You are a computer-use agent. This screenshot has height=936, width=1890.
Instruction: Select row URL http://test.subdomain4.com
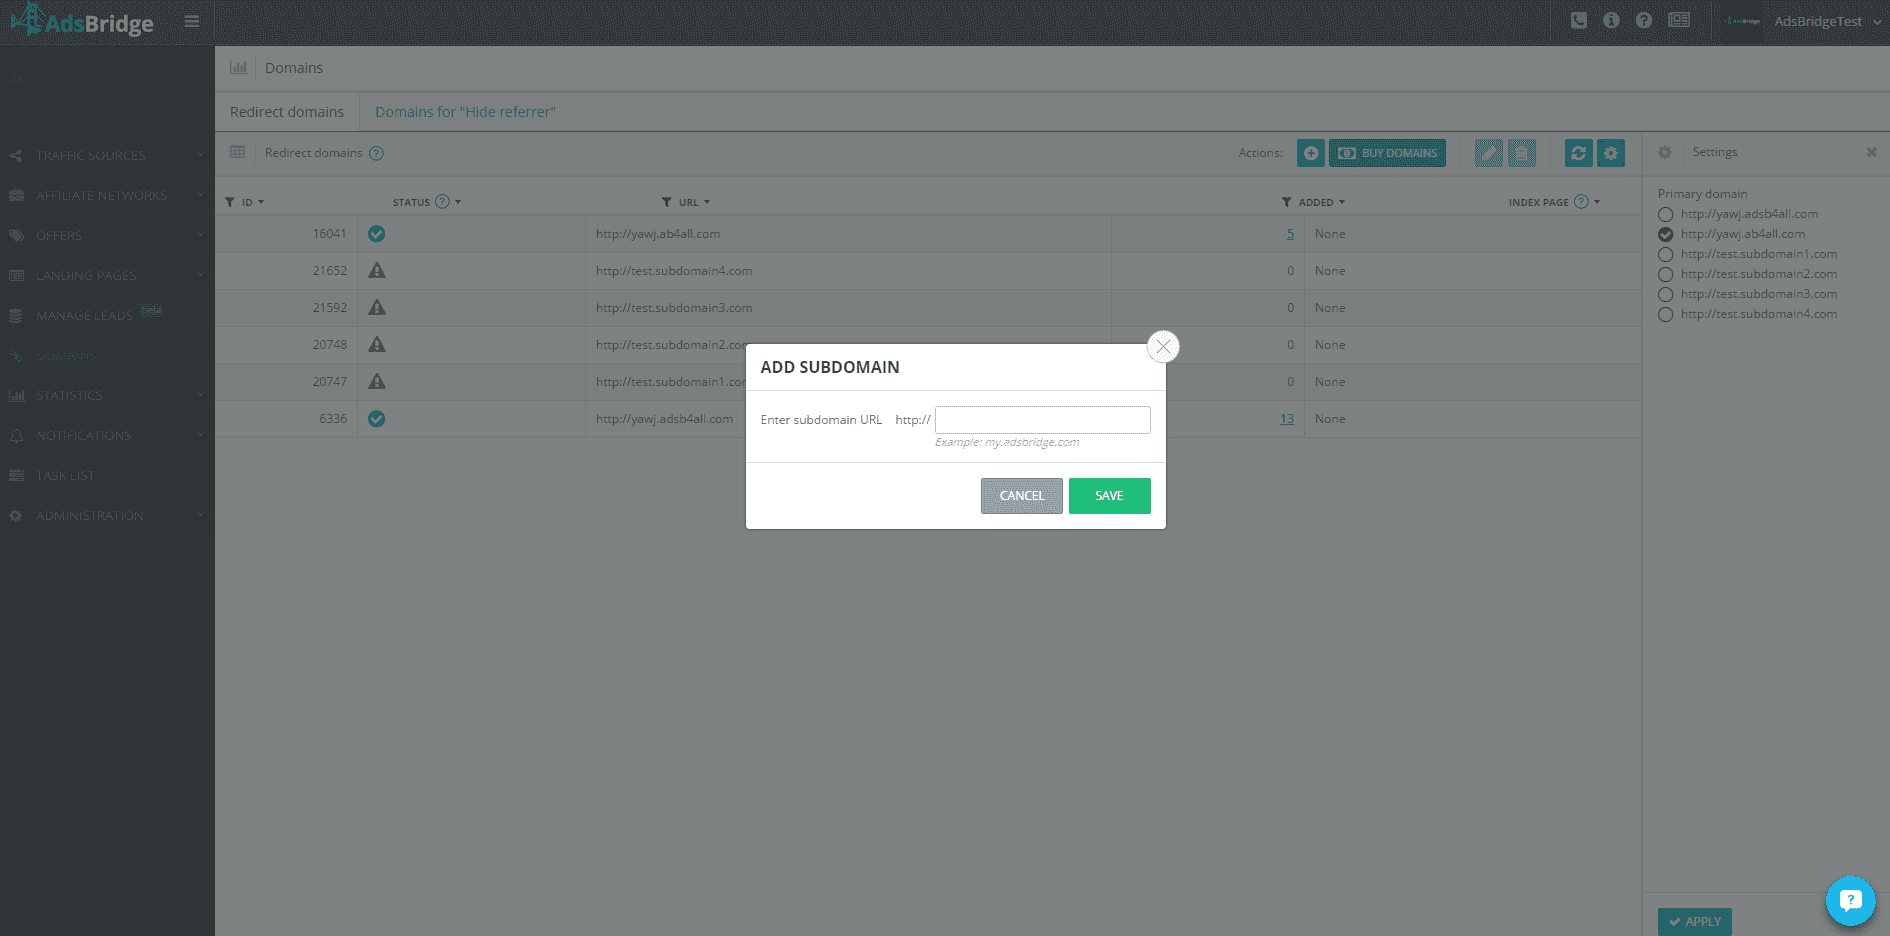pyautogui.click(x=674, y=271)
